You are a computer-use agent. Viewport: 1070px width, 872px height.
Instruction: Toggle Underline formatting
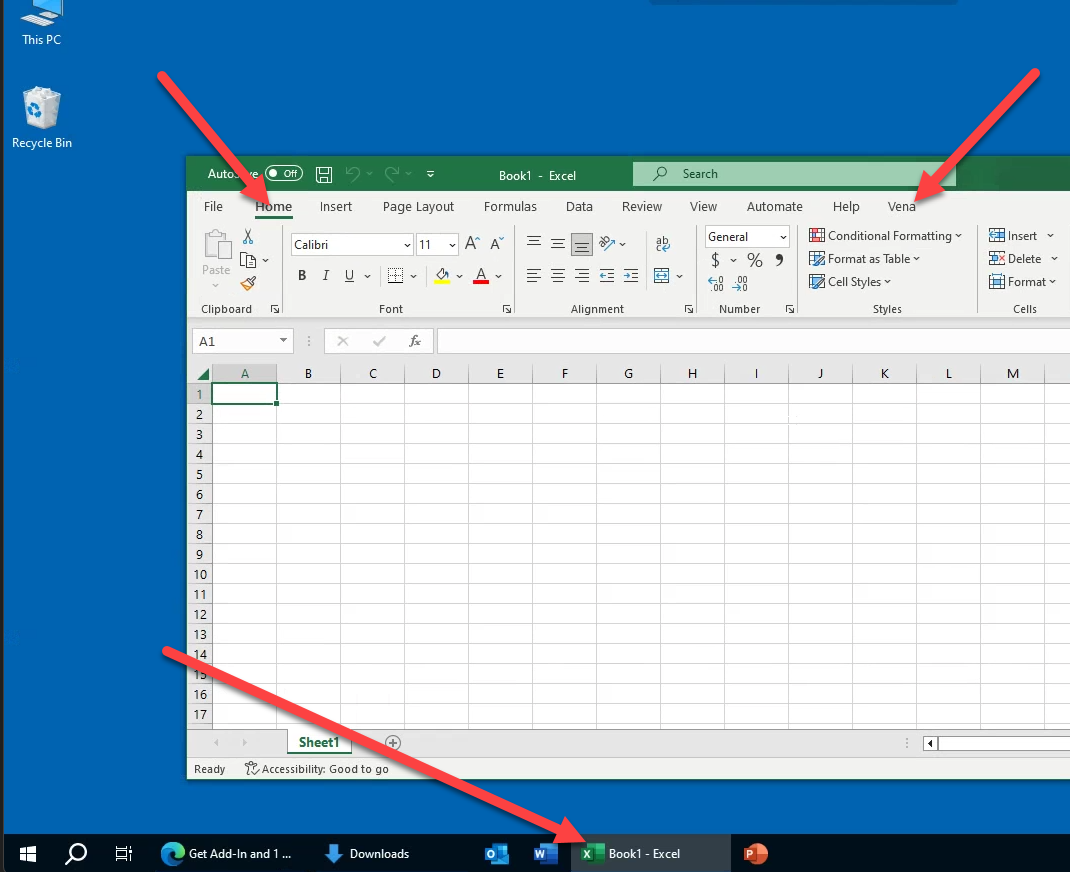349,276
